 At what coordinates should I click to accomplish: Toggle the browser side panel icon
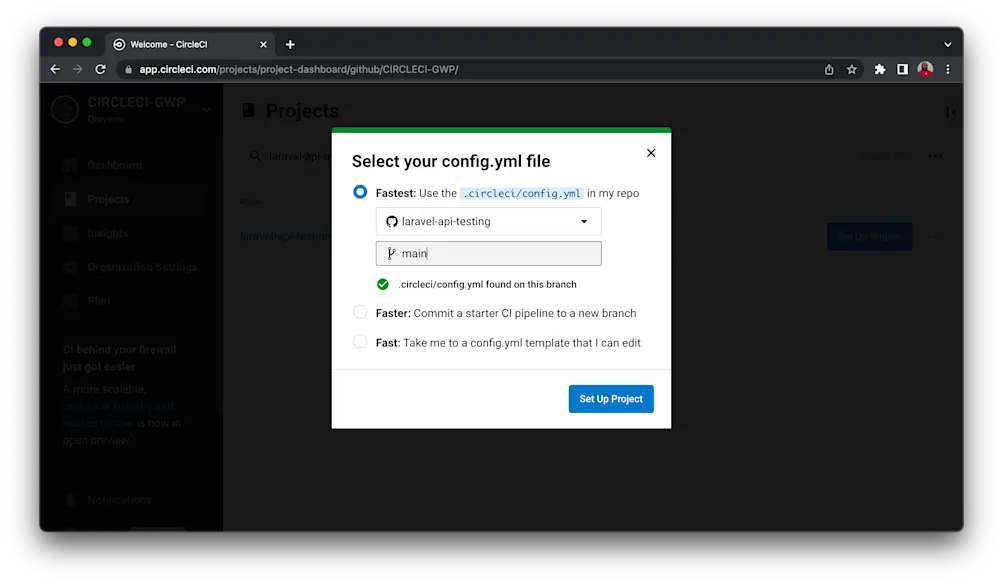(903, 69)
